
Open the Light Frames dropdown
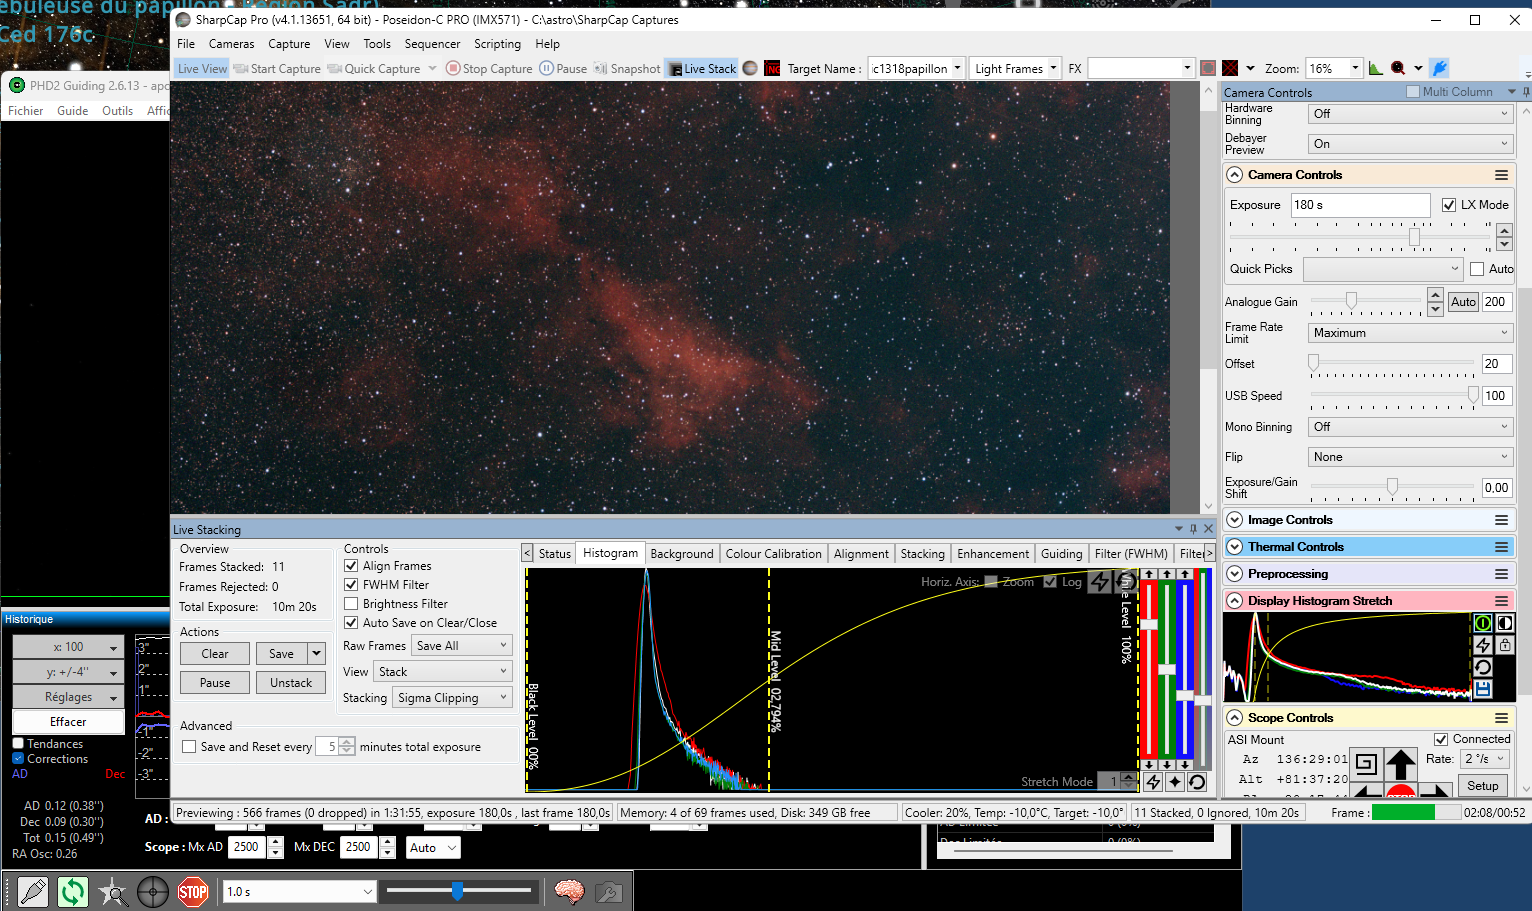[x=1053, y=68]
